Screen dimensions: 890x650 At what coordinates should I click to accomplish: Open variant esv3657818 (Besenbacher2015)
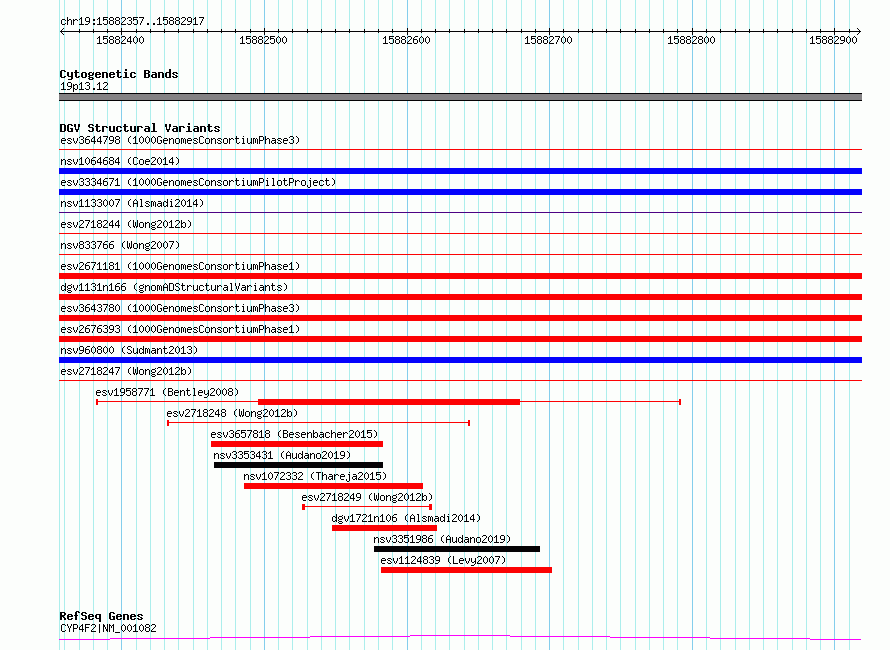pos(294,434)
